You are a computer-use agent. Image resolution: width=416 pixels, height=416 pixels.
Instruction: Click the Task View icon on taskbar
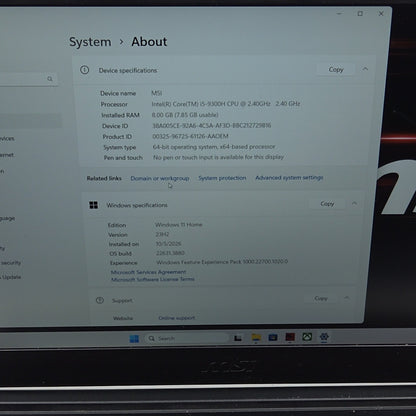pyautogui.click(x=238, y=338)
